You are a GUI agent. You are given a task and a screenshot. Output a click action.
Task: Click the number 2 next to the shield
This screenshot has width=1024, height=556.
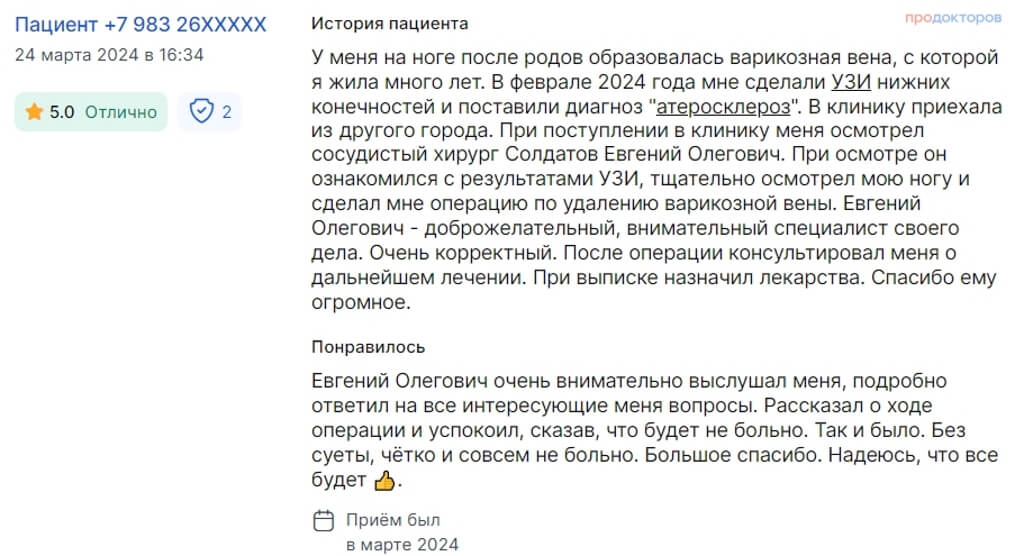coord(227,112)
